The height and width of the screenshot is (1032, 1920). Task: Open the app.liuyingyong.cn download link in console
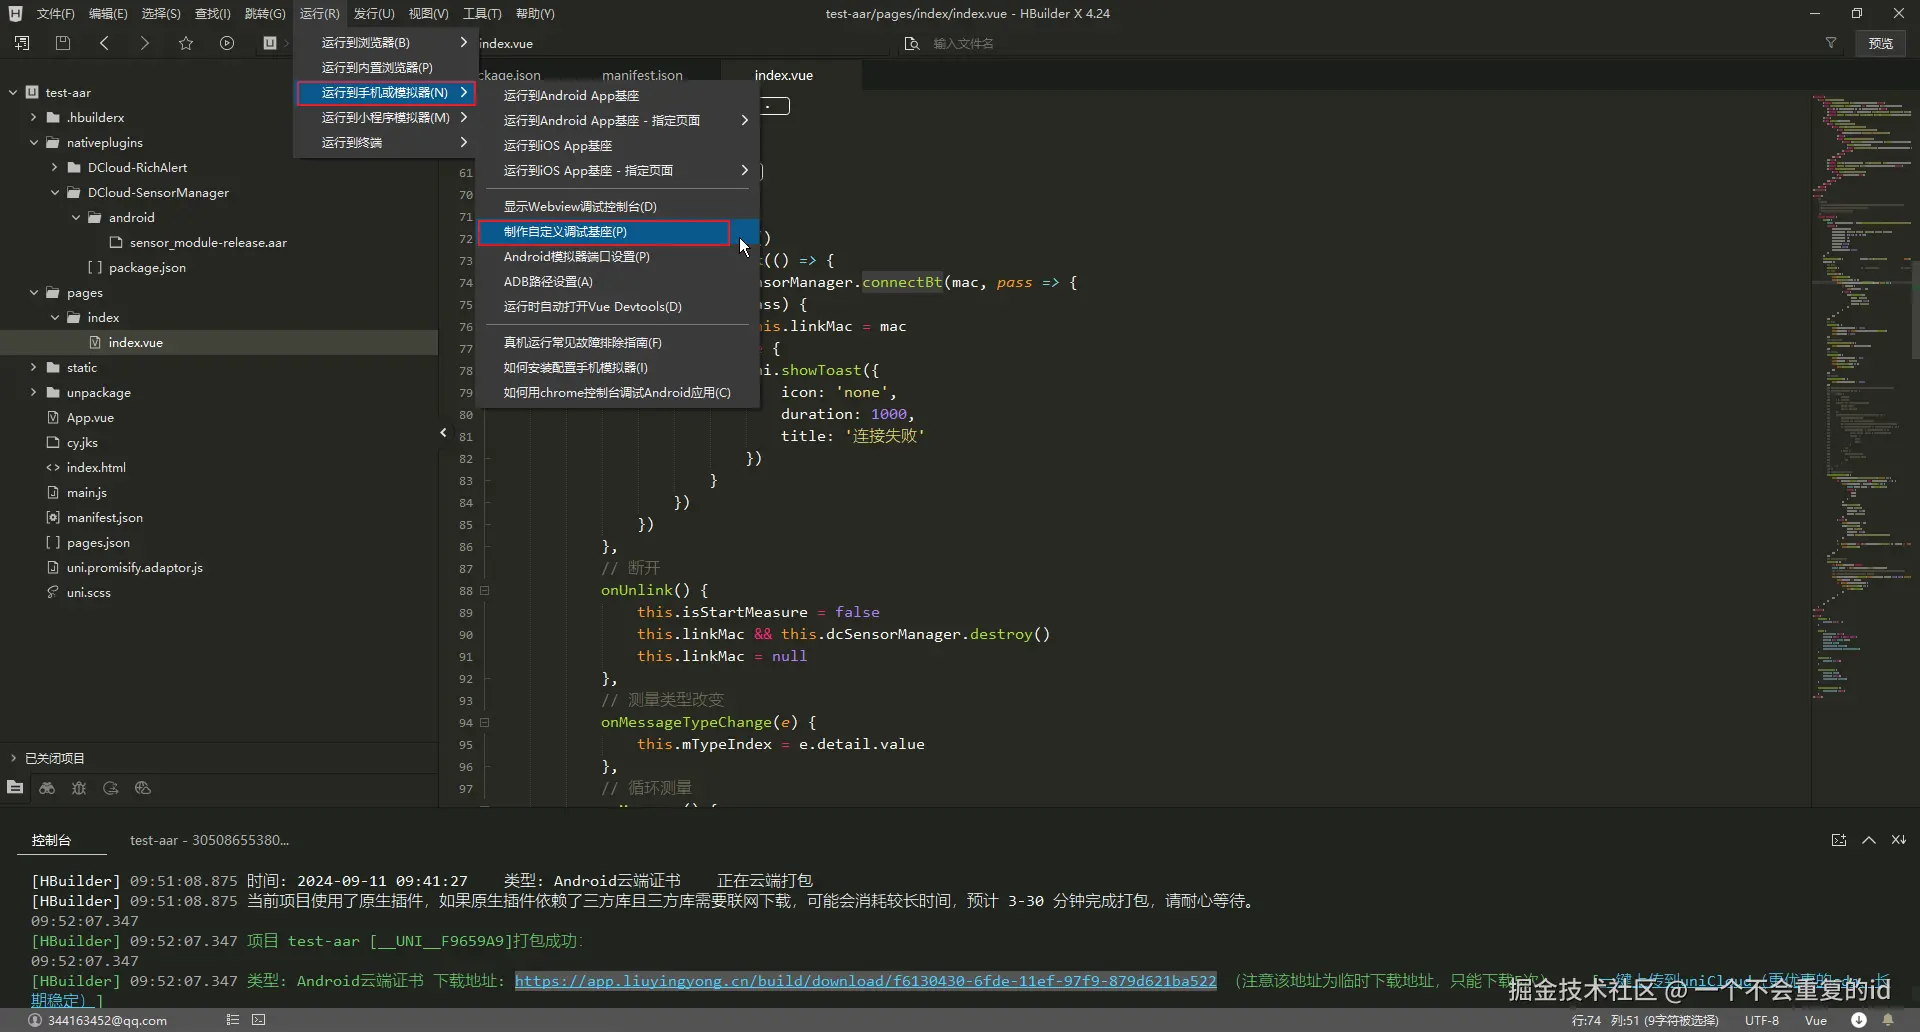tap(865, 981)
